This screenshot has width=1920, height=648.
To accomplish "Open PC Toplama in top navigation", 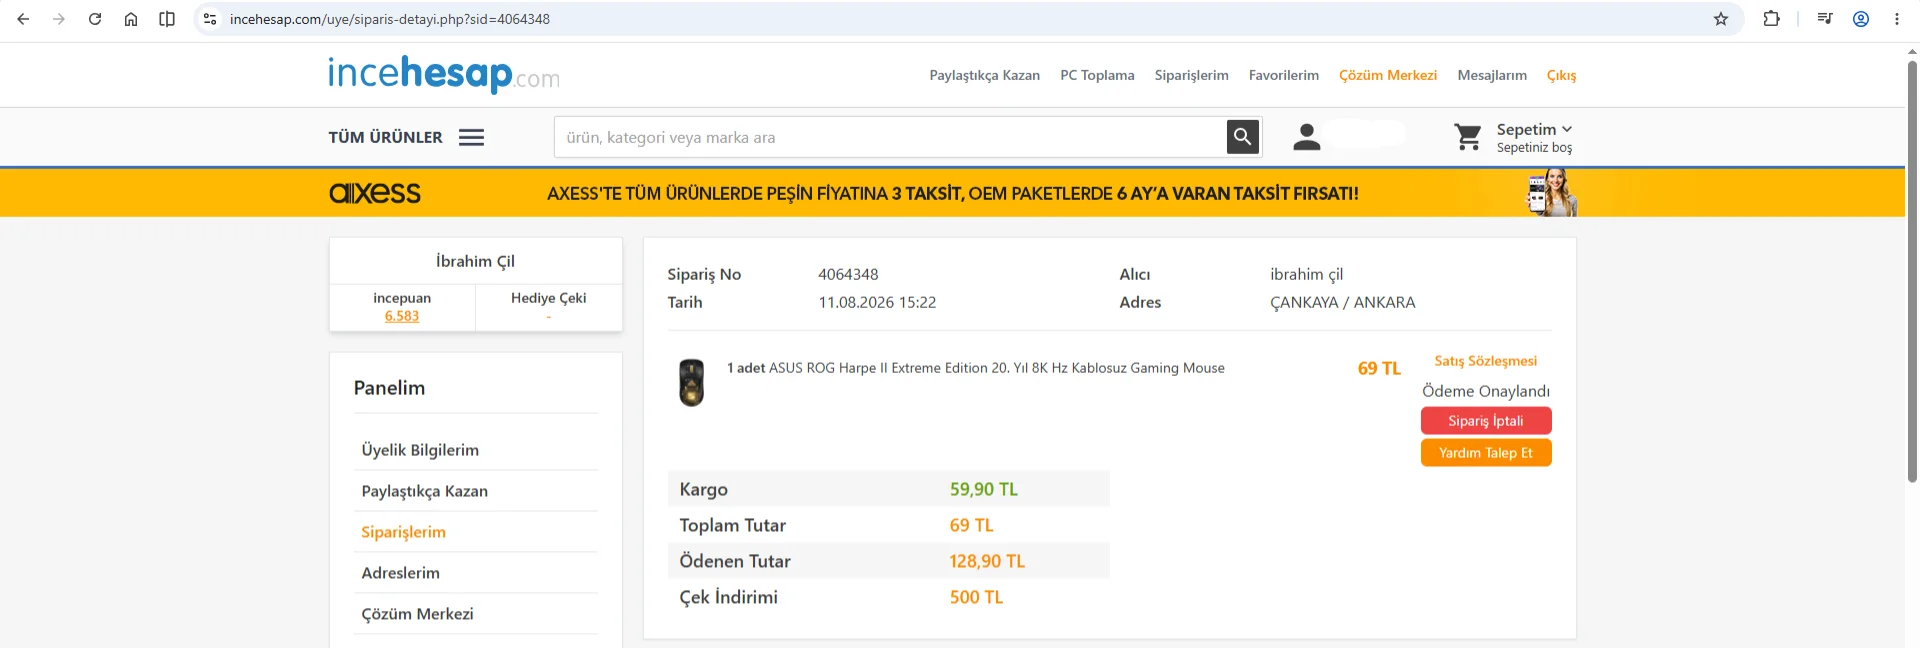I will (1097, 75).
